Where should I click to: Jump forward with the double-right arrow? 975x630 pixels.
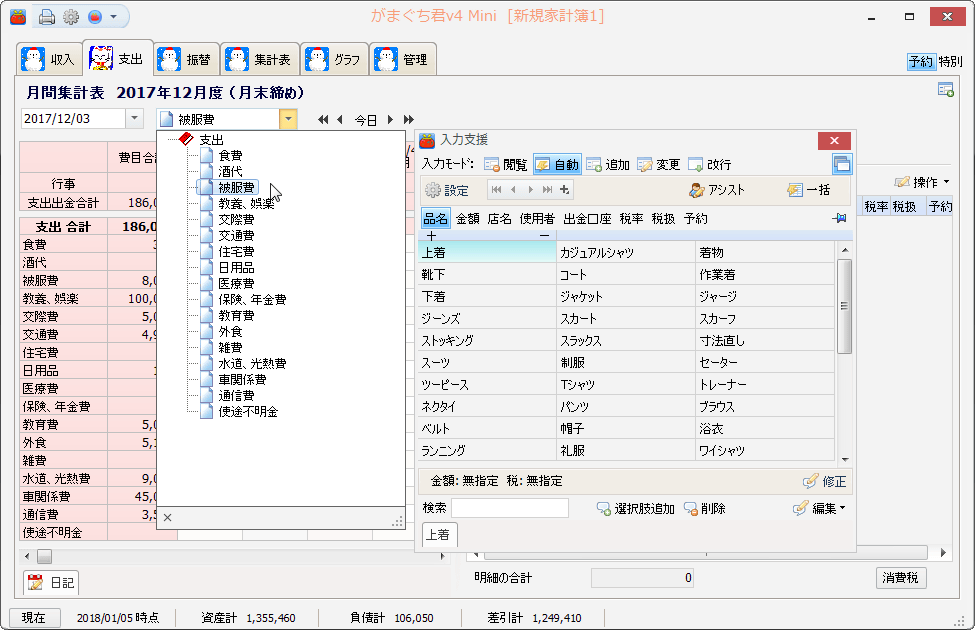(409, 119)
